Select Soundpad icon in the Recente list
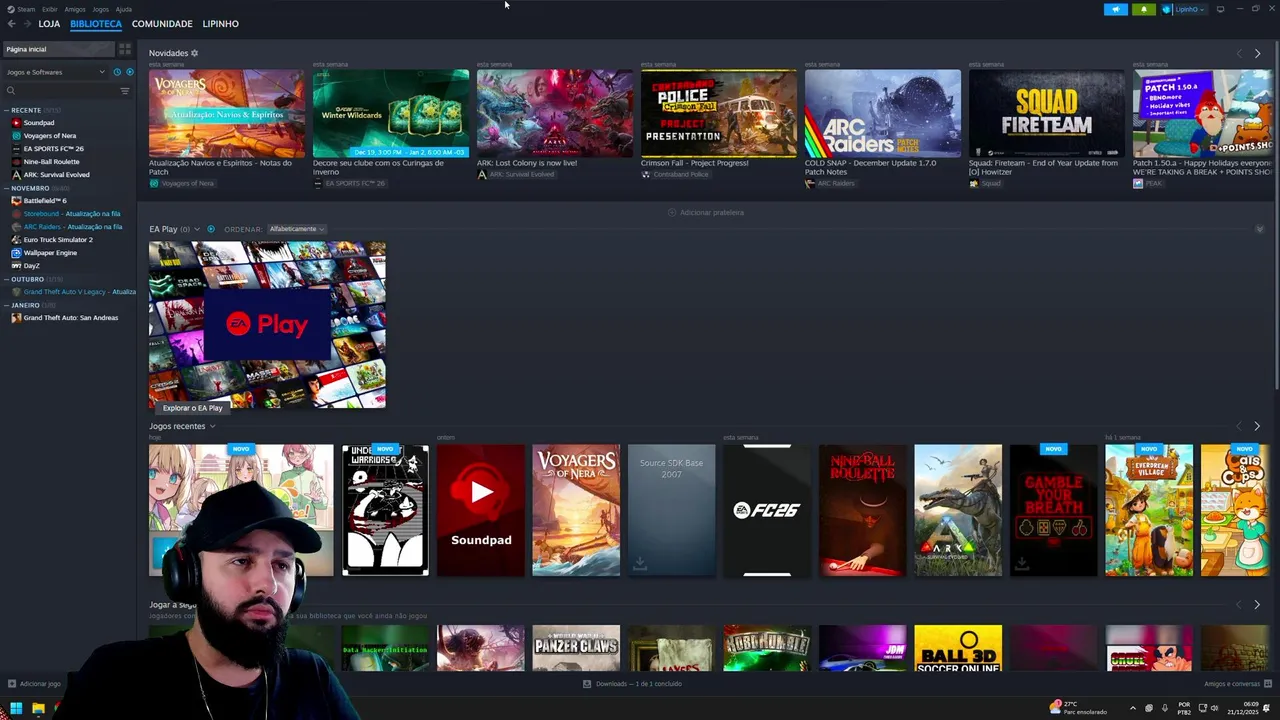The height and width of the screenshot is (720, 1280). click(x=16, y=122)
